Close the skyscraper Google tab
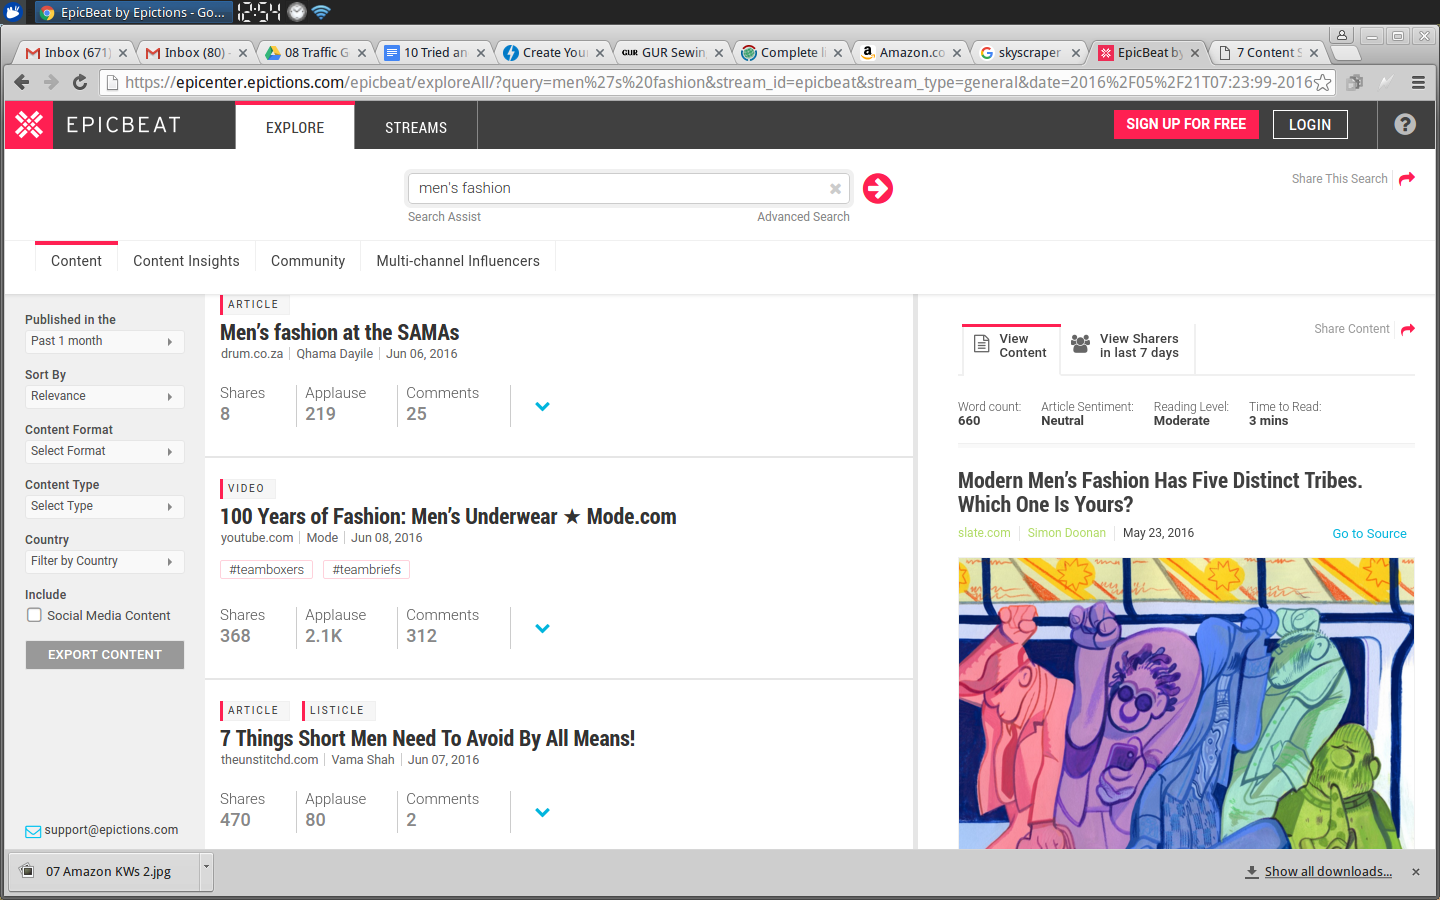 tap(1076, 53)
